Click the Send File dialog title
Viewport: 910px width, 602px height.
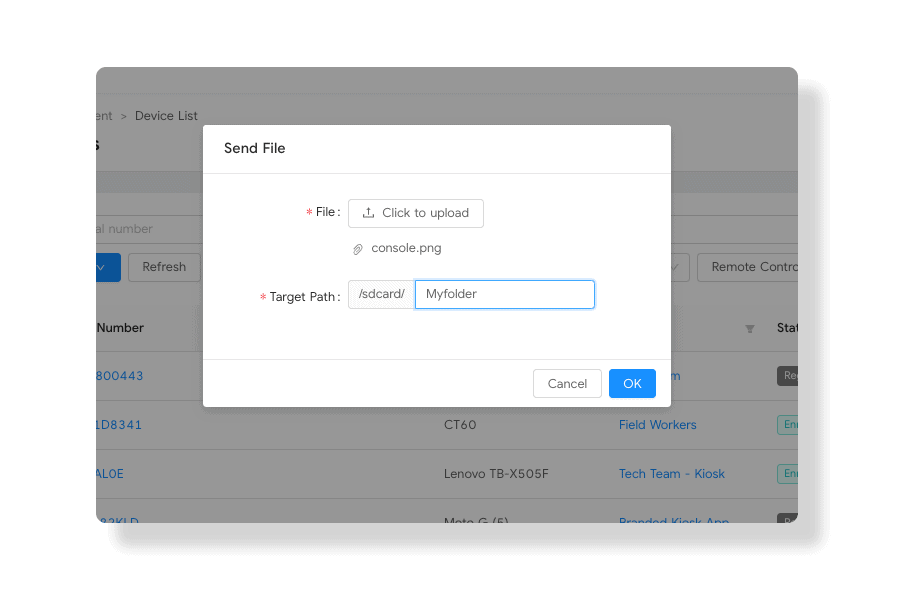(x=255, y=148)
